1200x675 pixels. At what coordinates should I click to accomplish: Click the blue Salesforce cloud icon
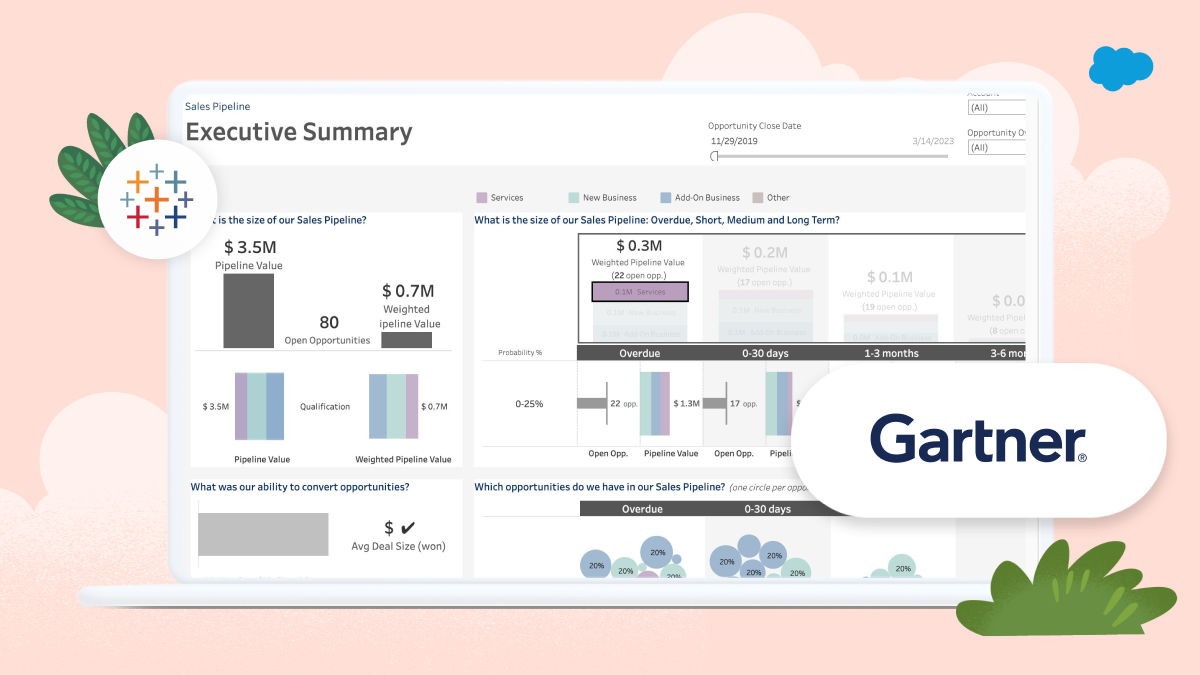coord(1120,69)
